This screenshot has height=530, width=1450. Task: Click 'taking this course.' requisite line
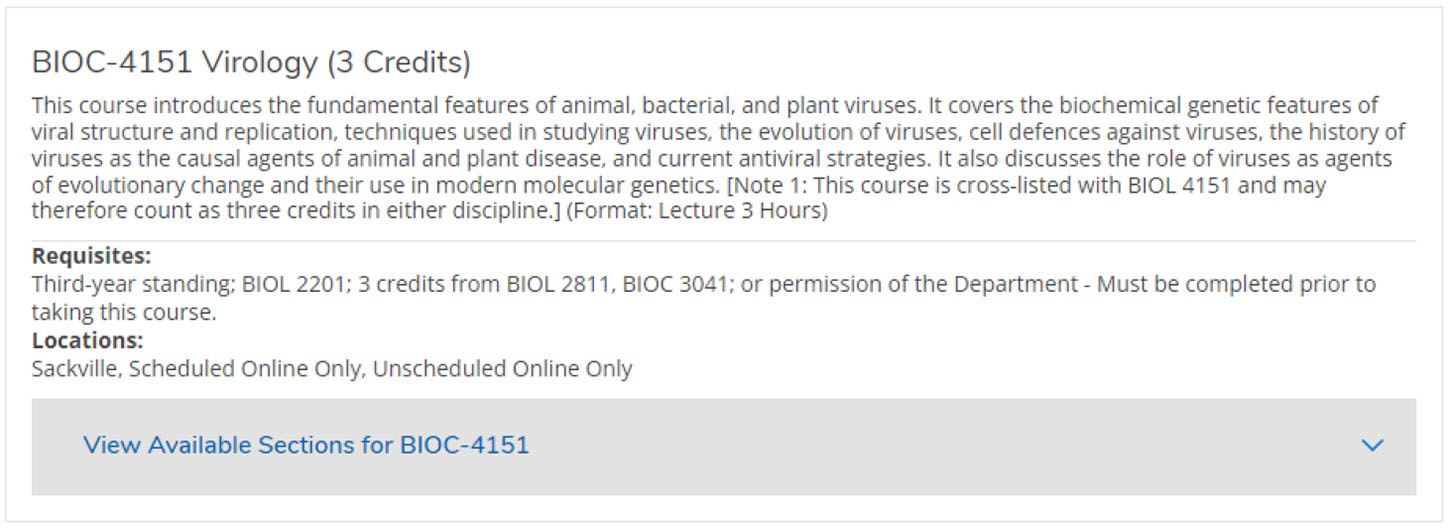point(124,312)
